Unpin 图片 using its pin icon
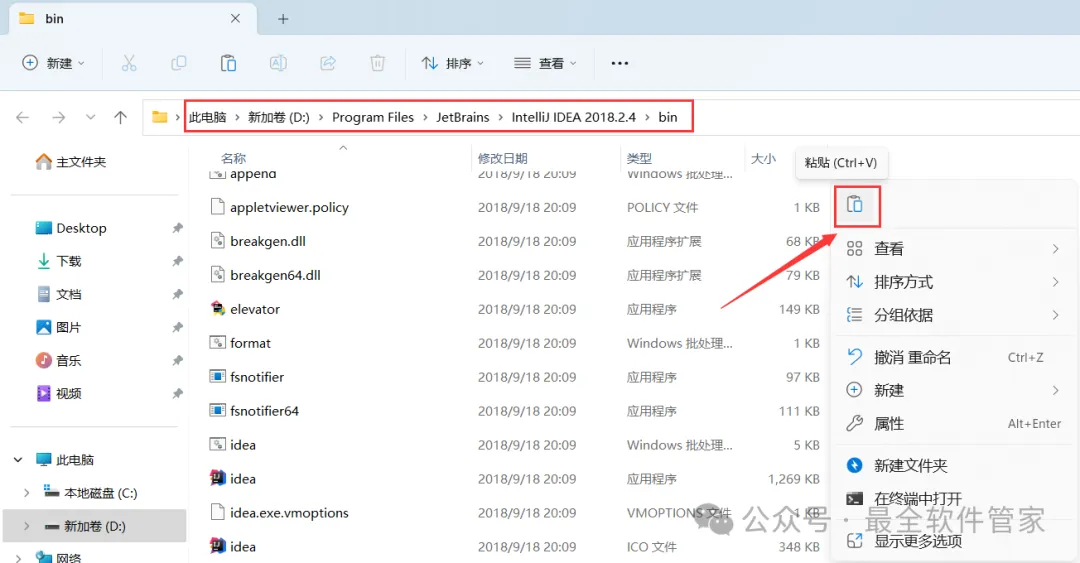 coord(178,327)
